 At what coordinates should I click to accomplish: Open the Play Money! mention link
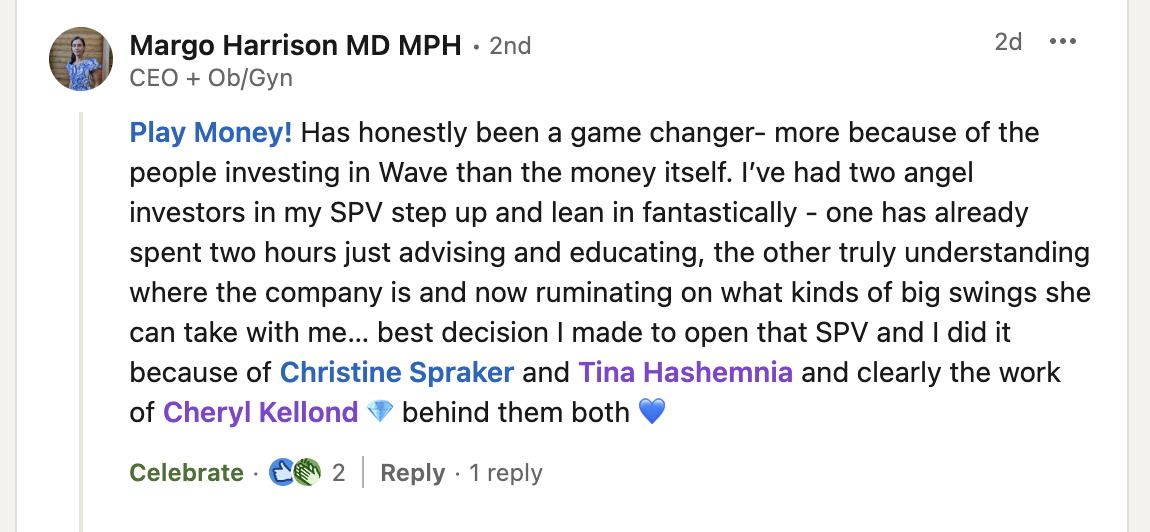pos(211,132)
